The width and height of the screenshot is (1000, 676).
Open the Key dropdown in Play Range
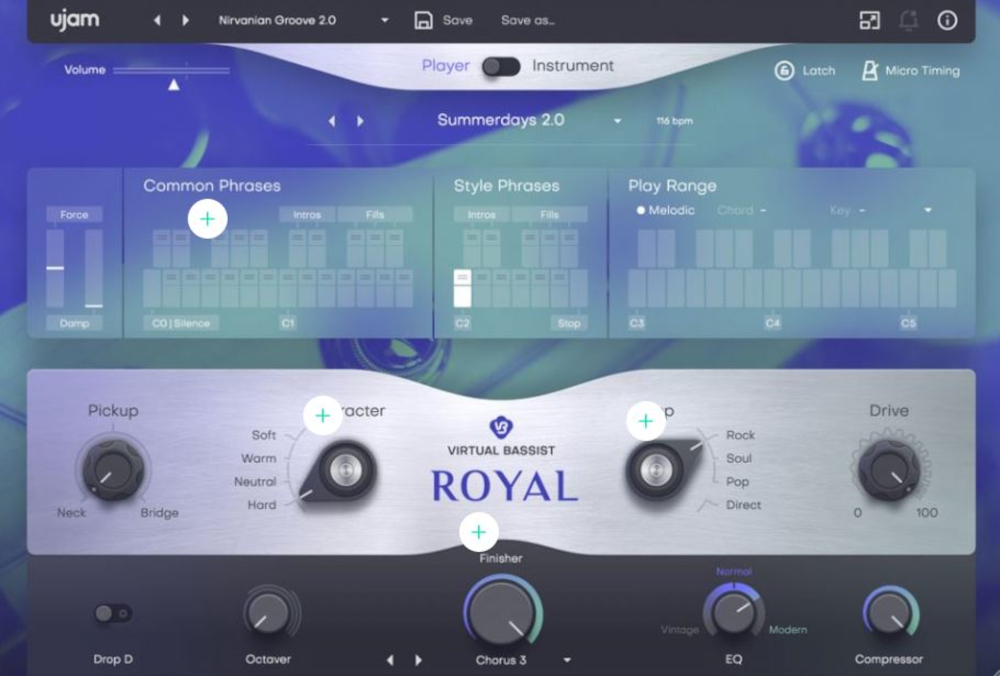(928, 210)
